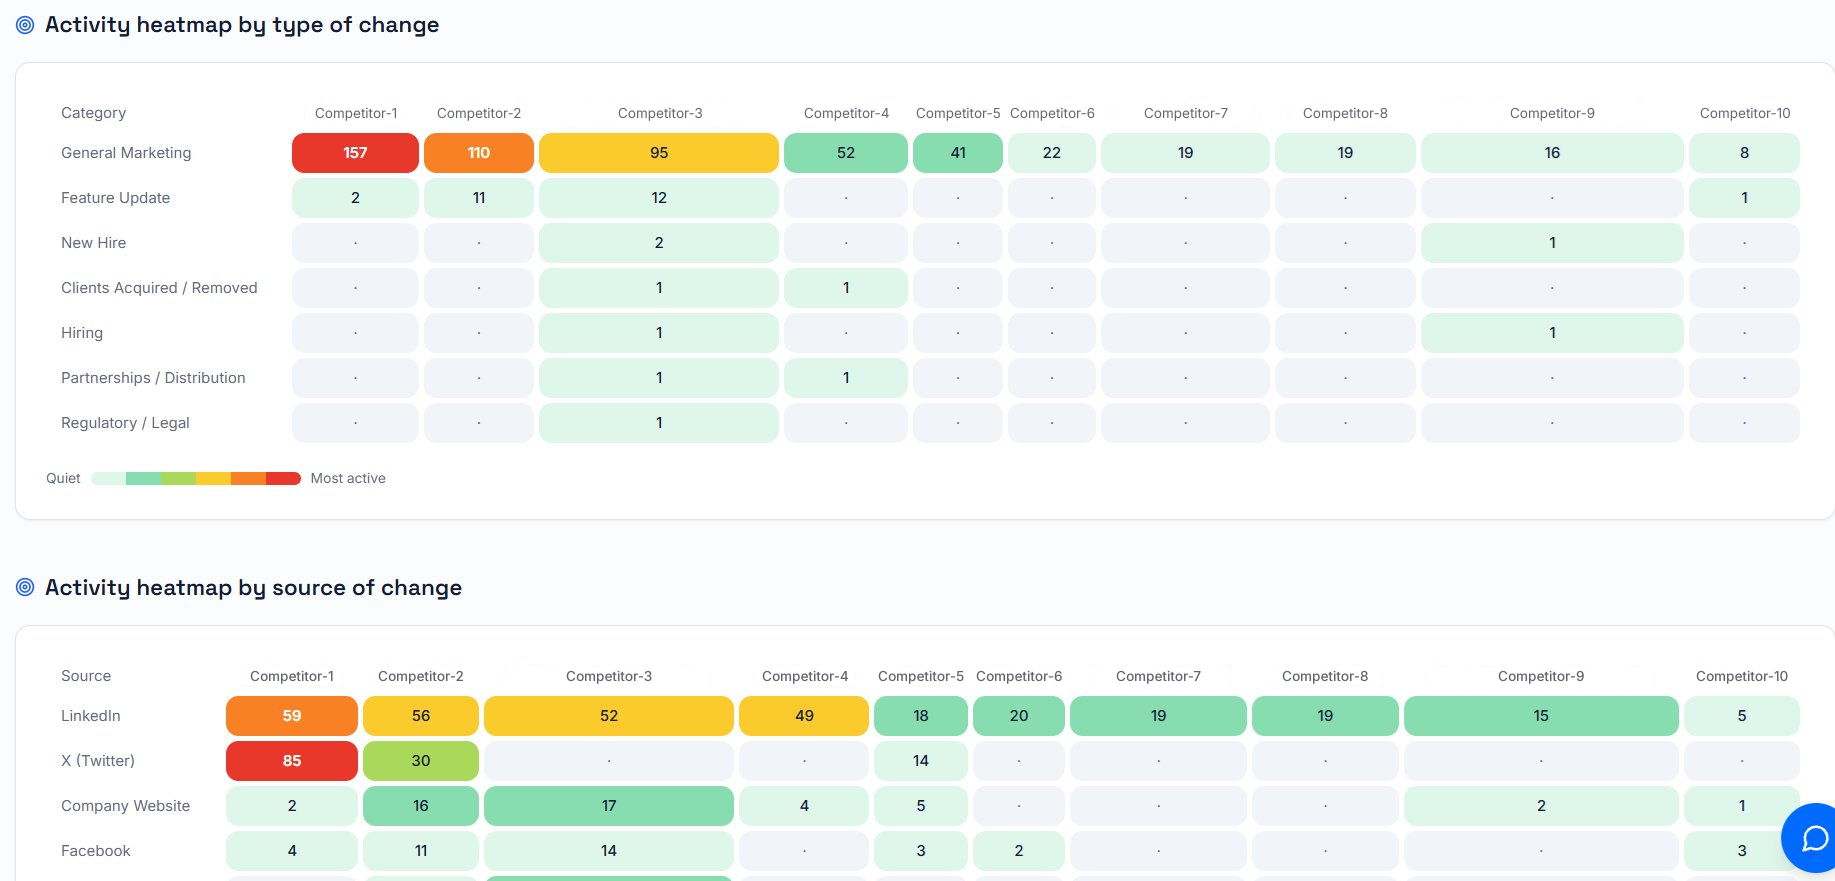Select Company Website cell 16 for Competitor-2
1835x881 pixels.
coord(421,806)
